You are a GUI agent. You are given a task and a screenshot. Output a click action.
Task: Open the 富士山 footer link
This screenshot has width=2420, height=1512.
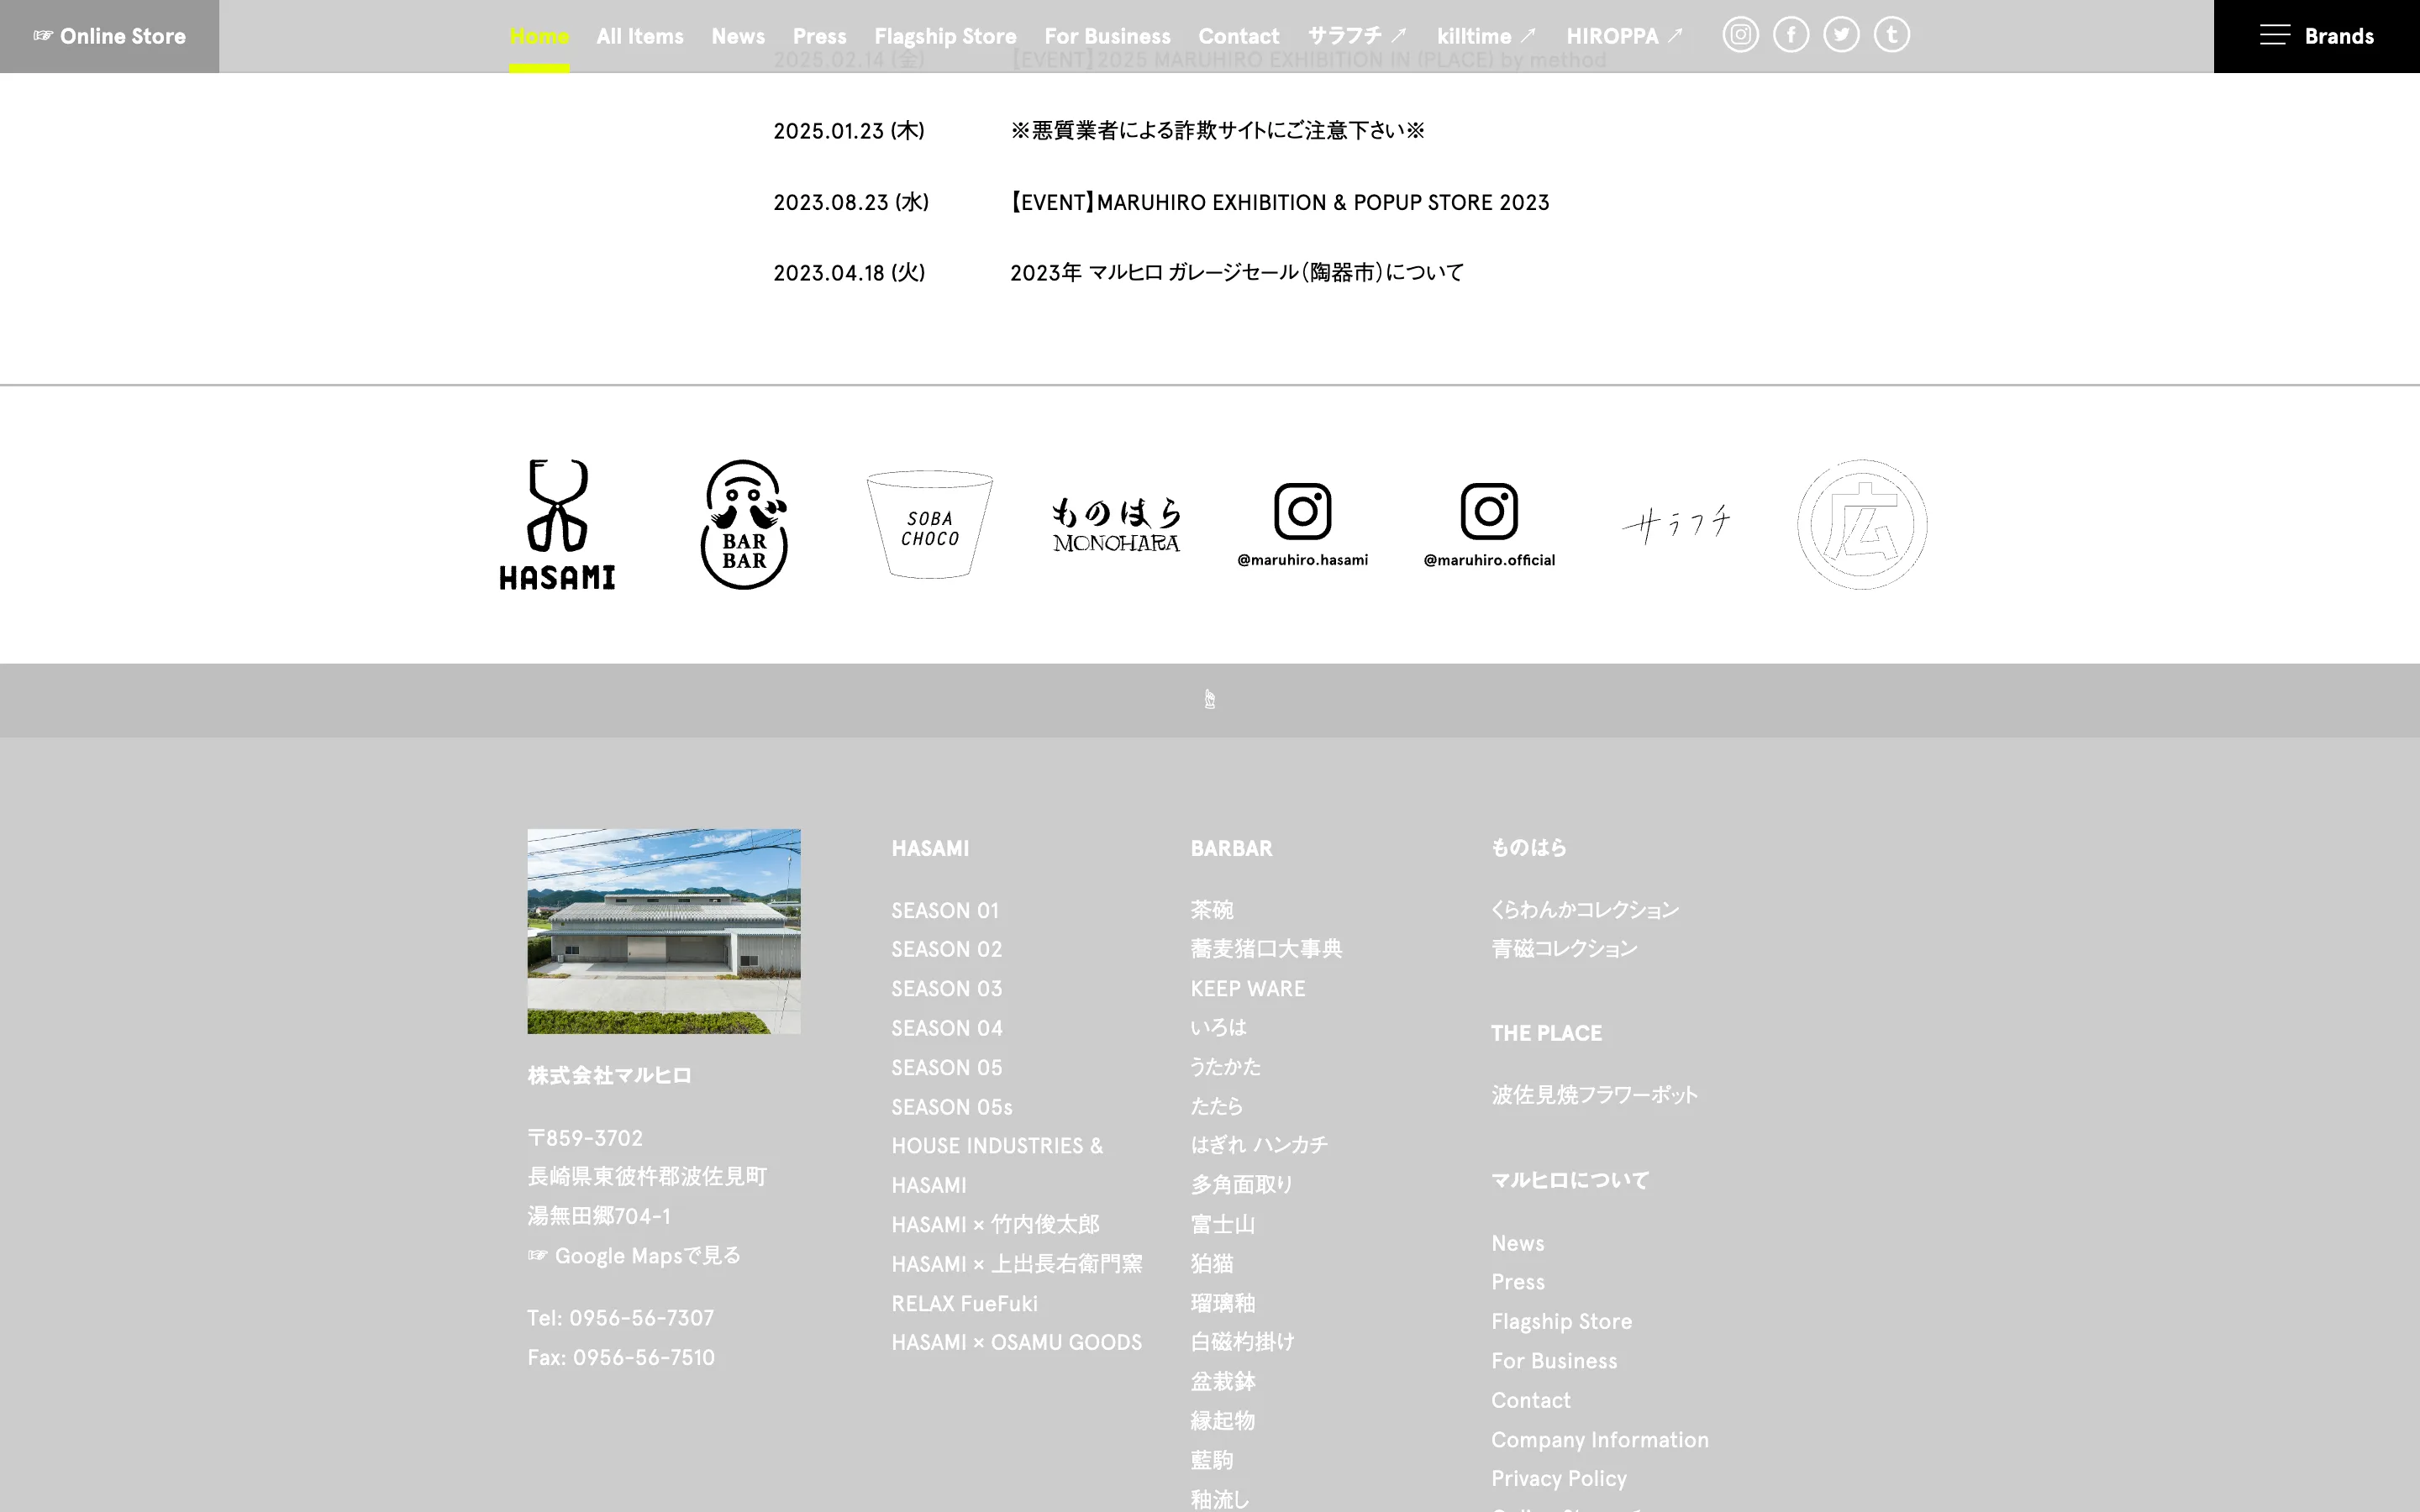(1222, 1224)
